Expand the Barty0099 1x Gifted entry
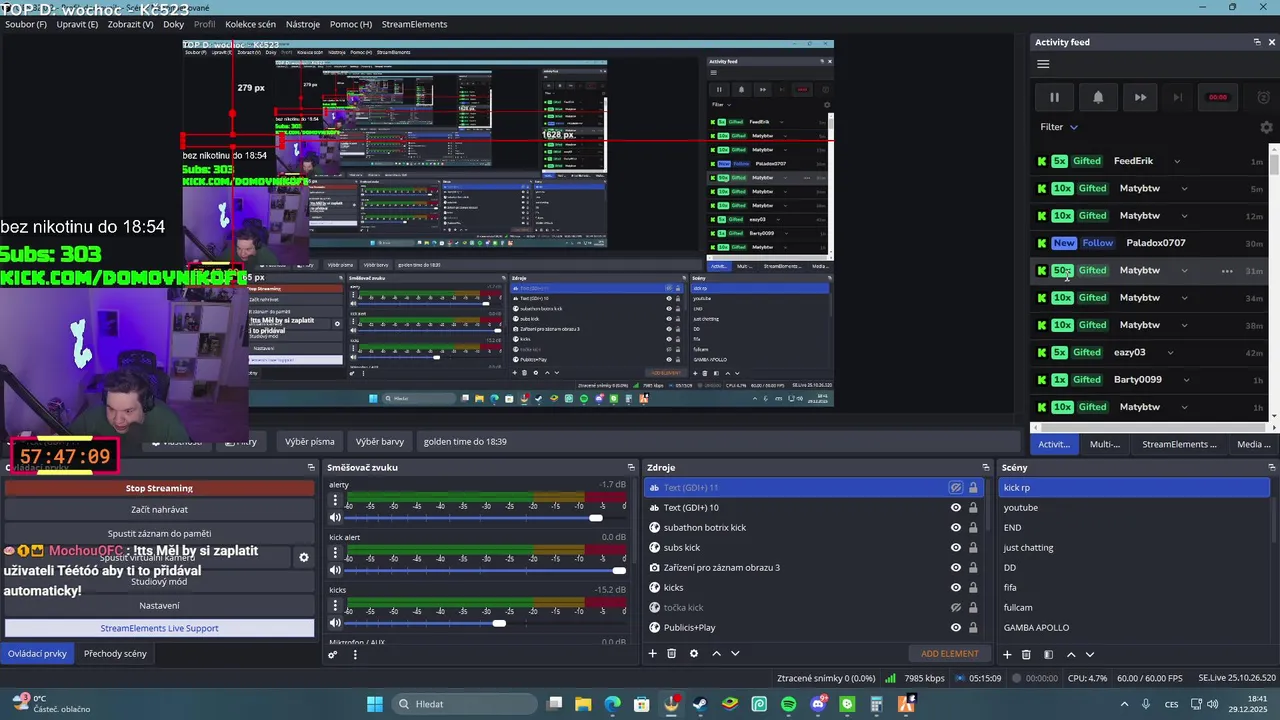This screenshot has height=720, width=1280. [x=1186, y=380]
